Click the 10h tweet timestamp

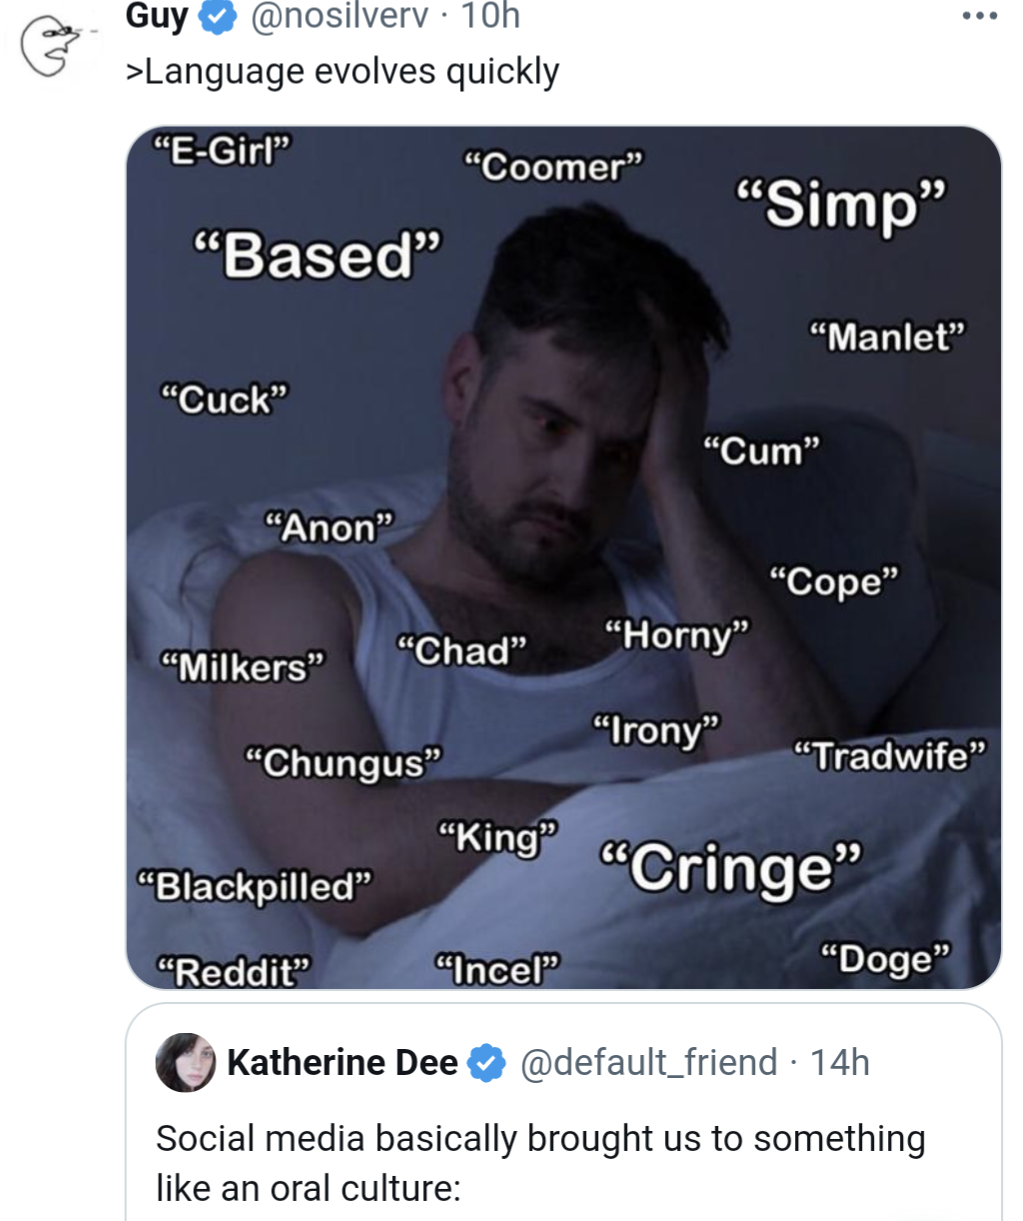(x=490, y=17)
